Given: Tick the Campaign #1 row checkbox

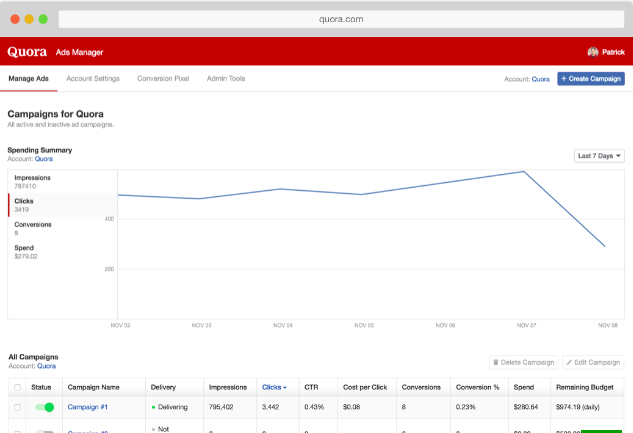Looking at the screenshot, I should coord(17,407).
